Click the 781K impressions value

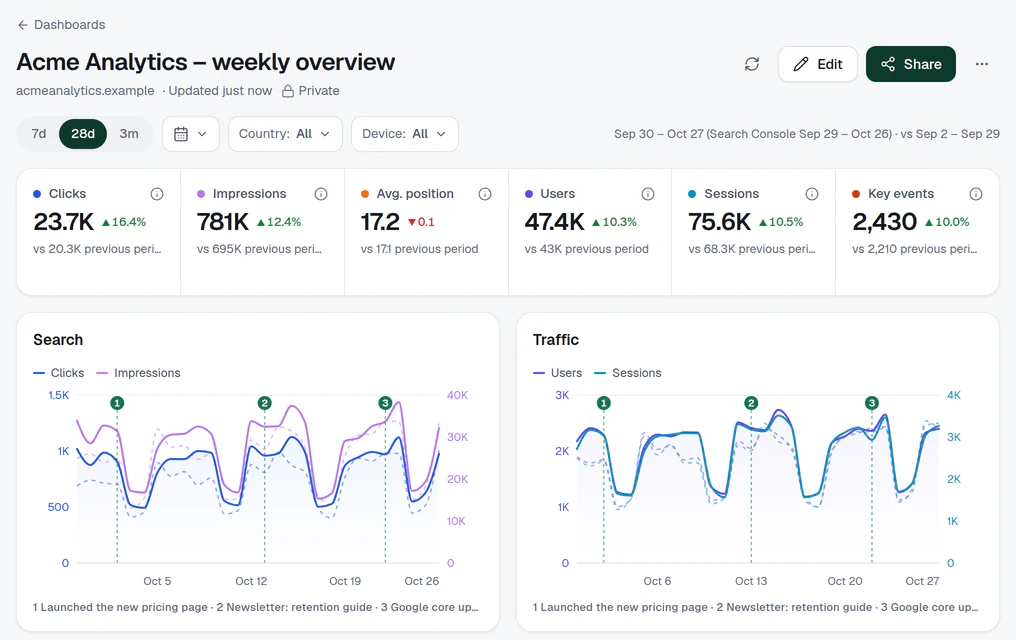point(223,222)
